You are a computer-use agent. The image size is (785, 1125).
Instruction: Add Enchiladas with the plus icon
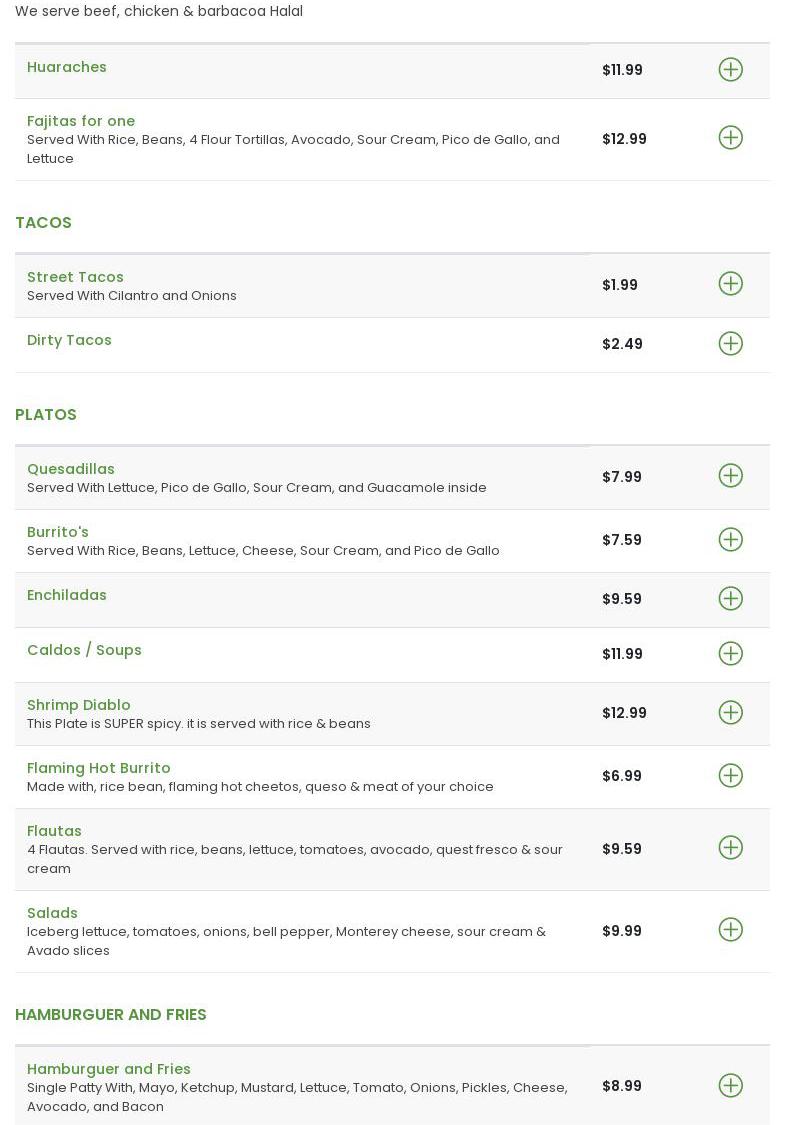pyautogui.click(x=731, y=599)
